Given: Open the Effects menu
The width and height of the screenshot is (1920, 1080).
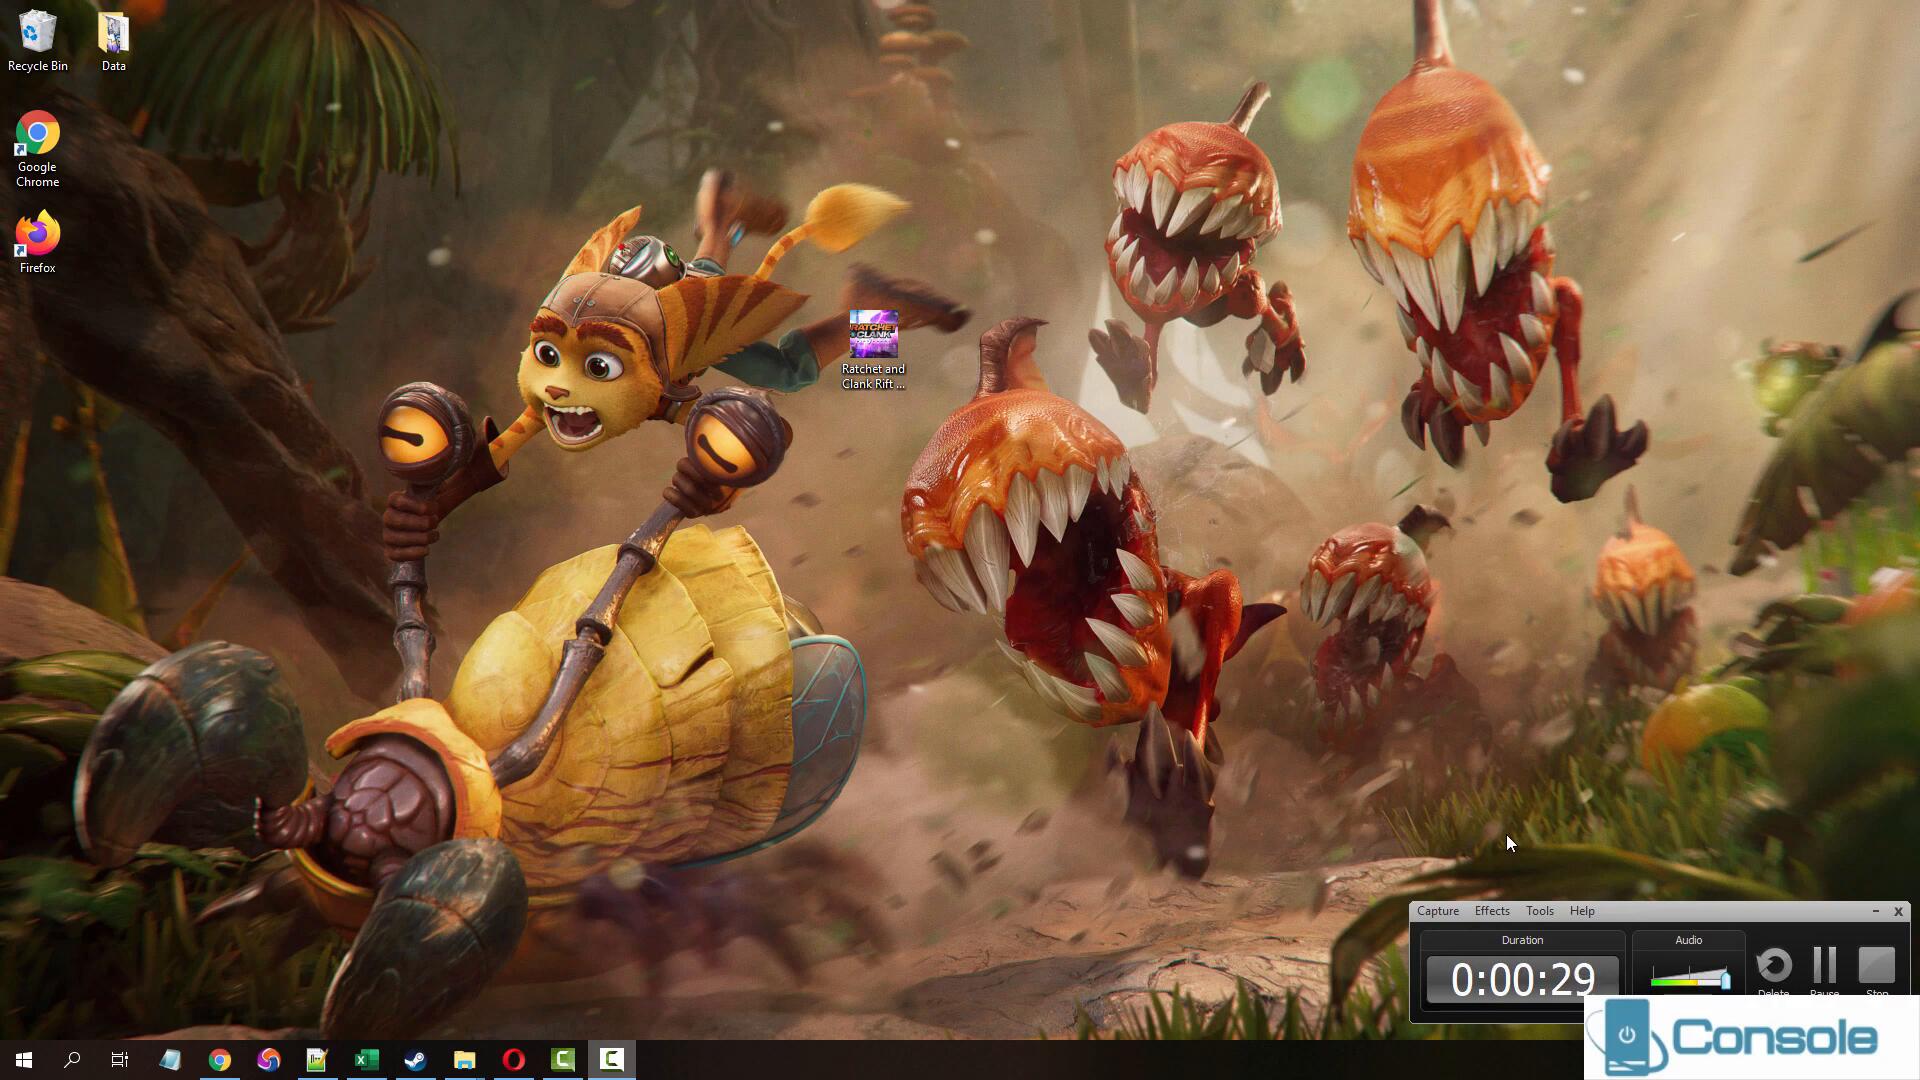Looking at the screenshot, I should [1491, 911].
